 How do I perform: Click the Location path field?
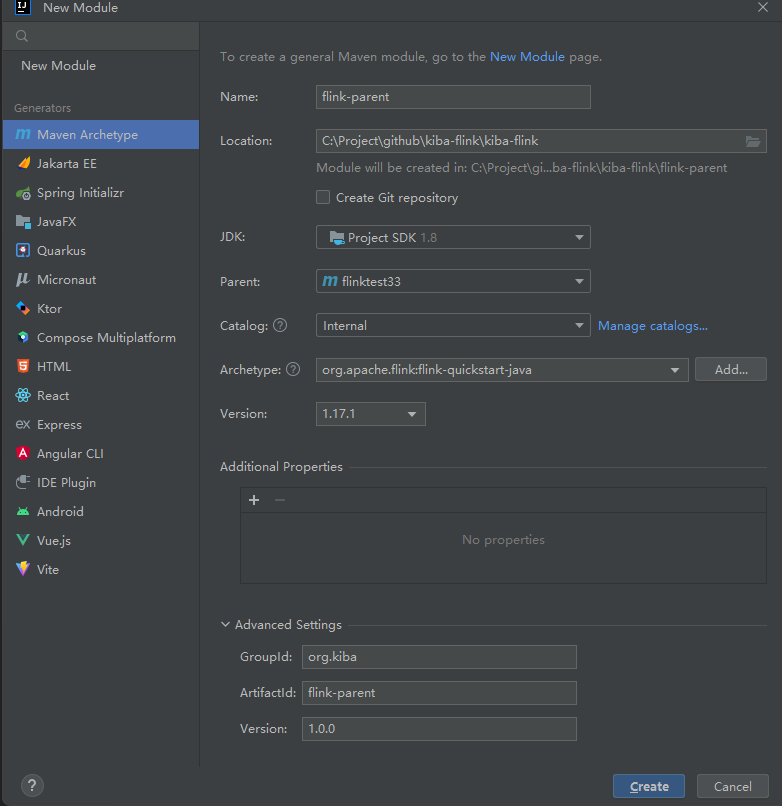(x=541, y=141)
